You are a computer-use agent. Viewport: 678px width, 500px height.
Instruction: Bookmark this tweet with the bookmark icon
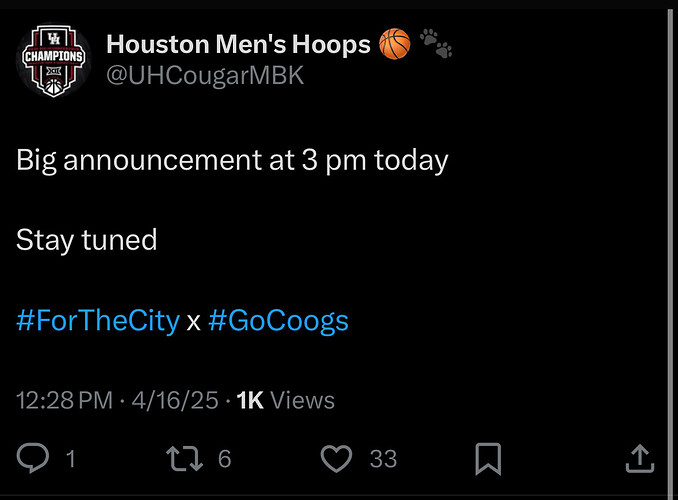tap(488, 459)
